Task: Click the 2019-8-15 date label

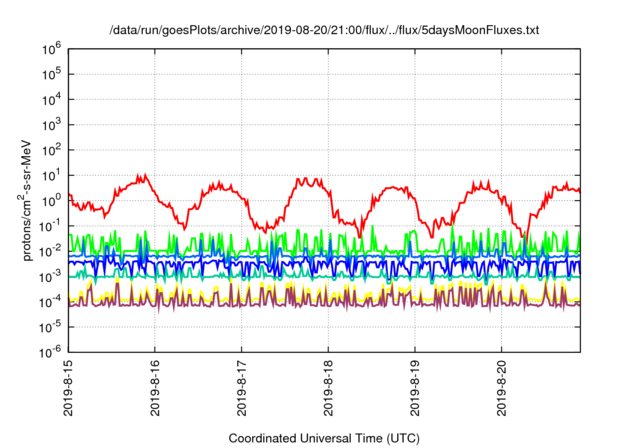Action: (68, 388)
